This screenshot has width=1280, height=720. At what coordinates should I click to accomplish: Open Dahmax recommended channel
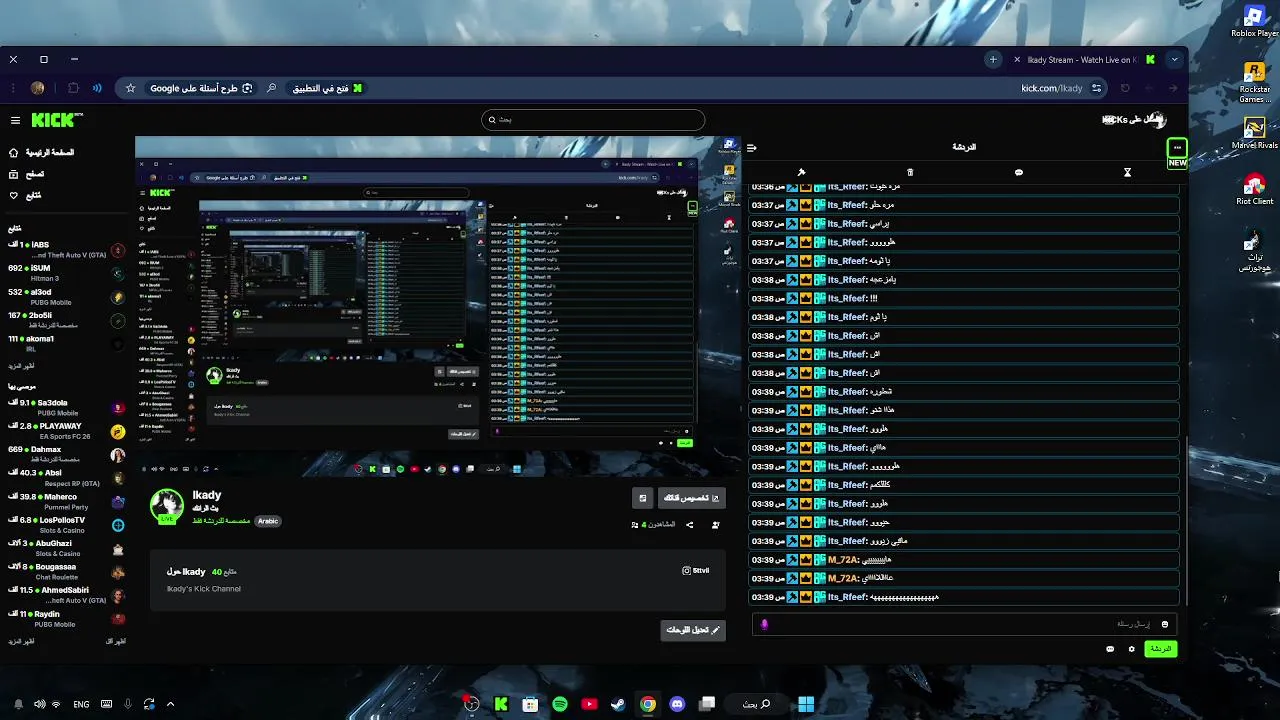(x=66, y=454)
